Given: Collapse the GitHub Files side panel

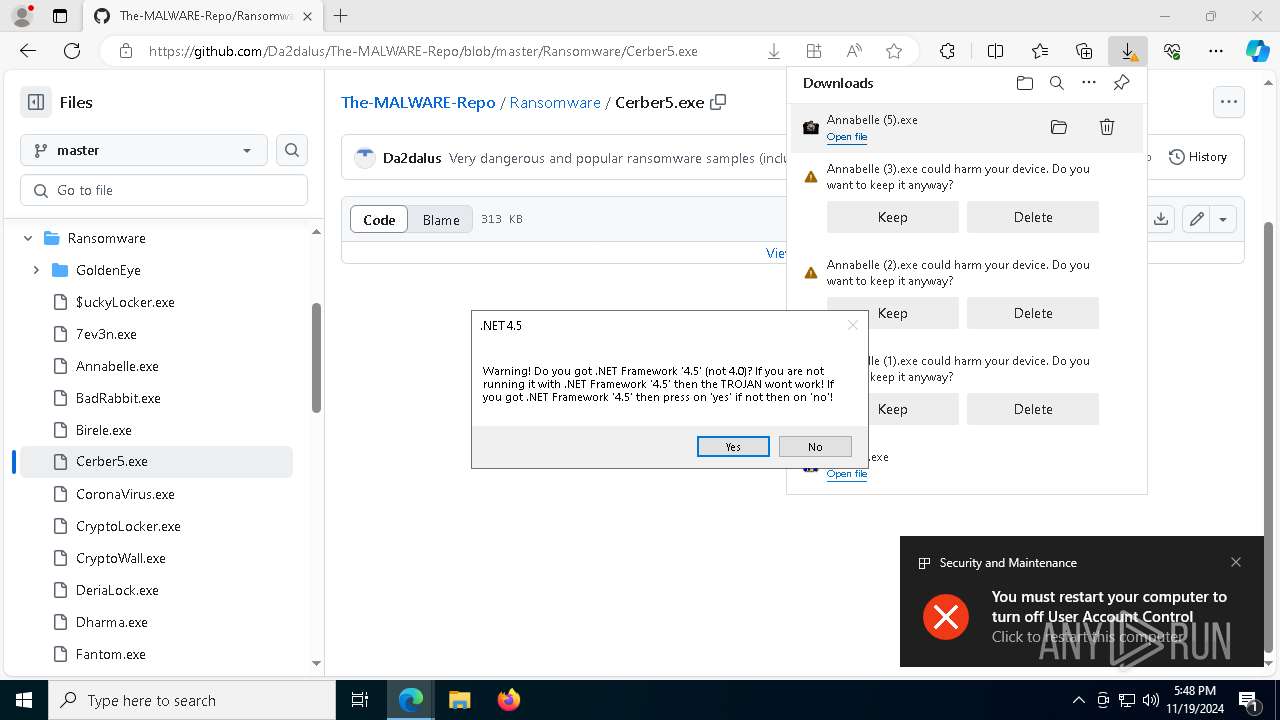Looking at the screenshot, I should click(x=36, y=102).
